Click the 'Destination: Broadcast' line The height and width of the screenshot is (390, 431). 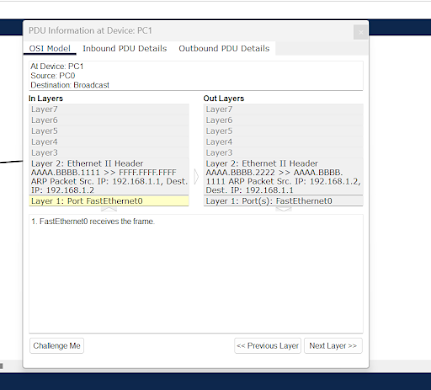point(70,85)
